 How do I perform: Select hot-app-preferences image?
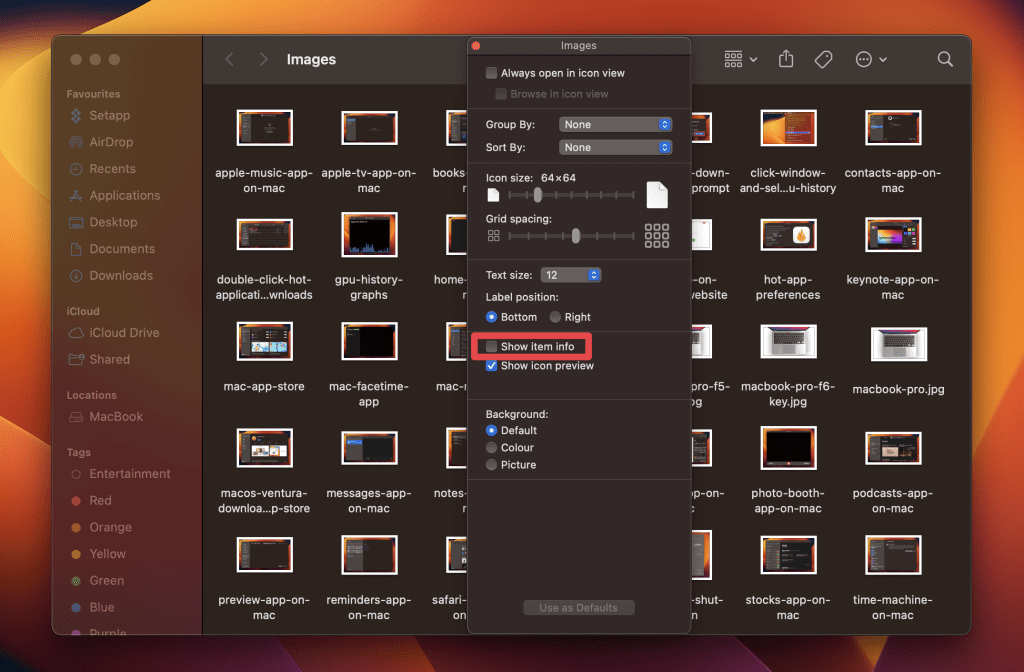coord(788,234)
